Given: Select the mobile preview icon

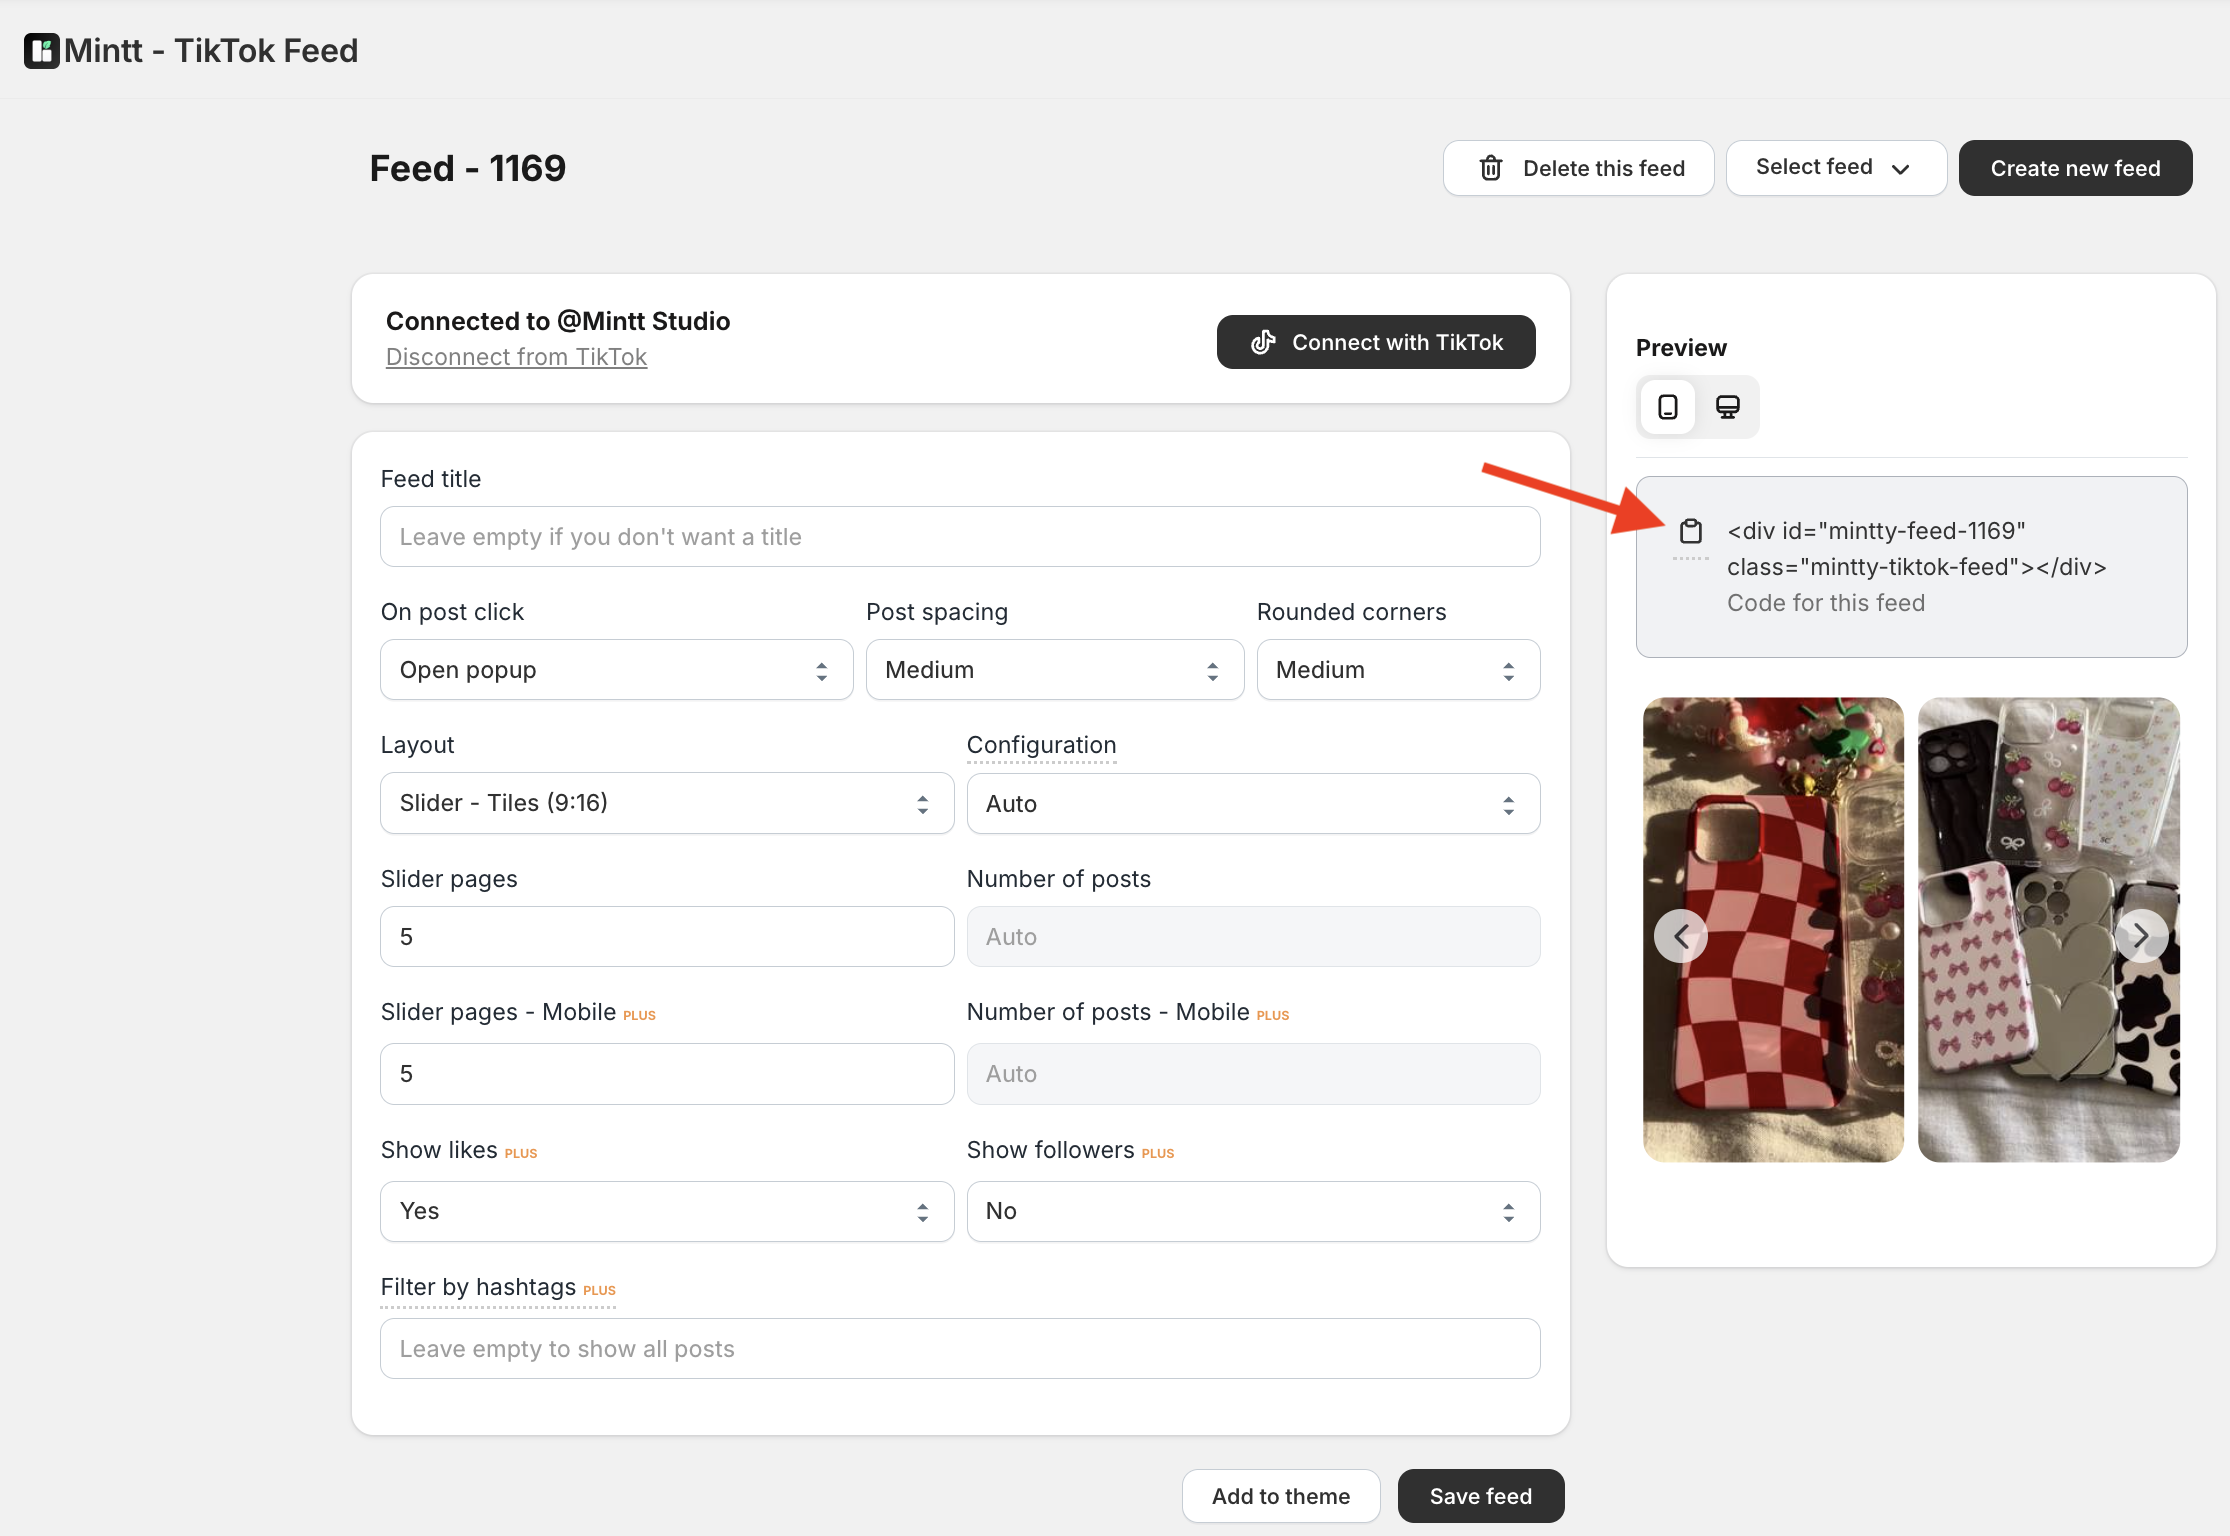Looking at the screenshot, I should (1666, 407).
